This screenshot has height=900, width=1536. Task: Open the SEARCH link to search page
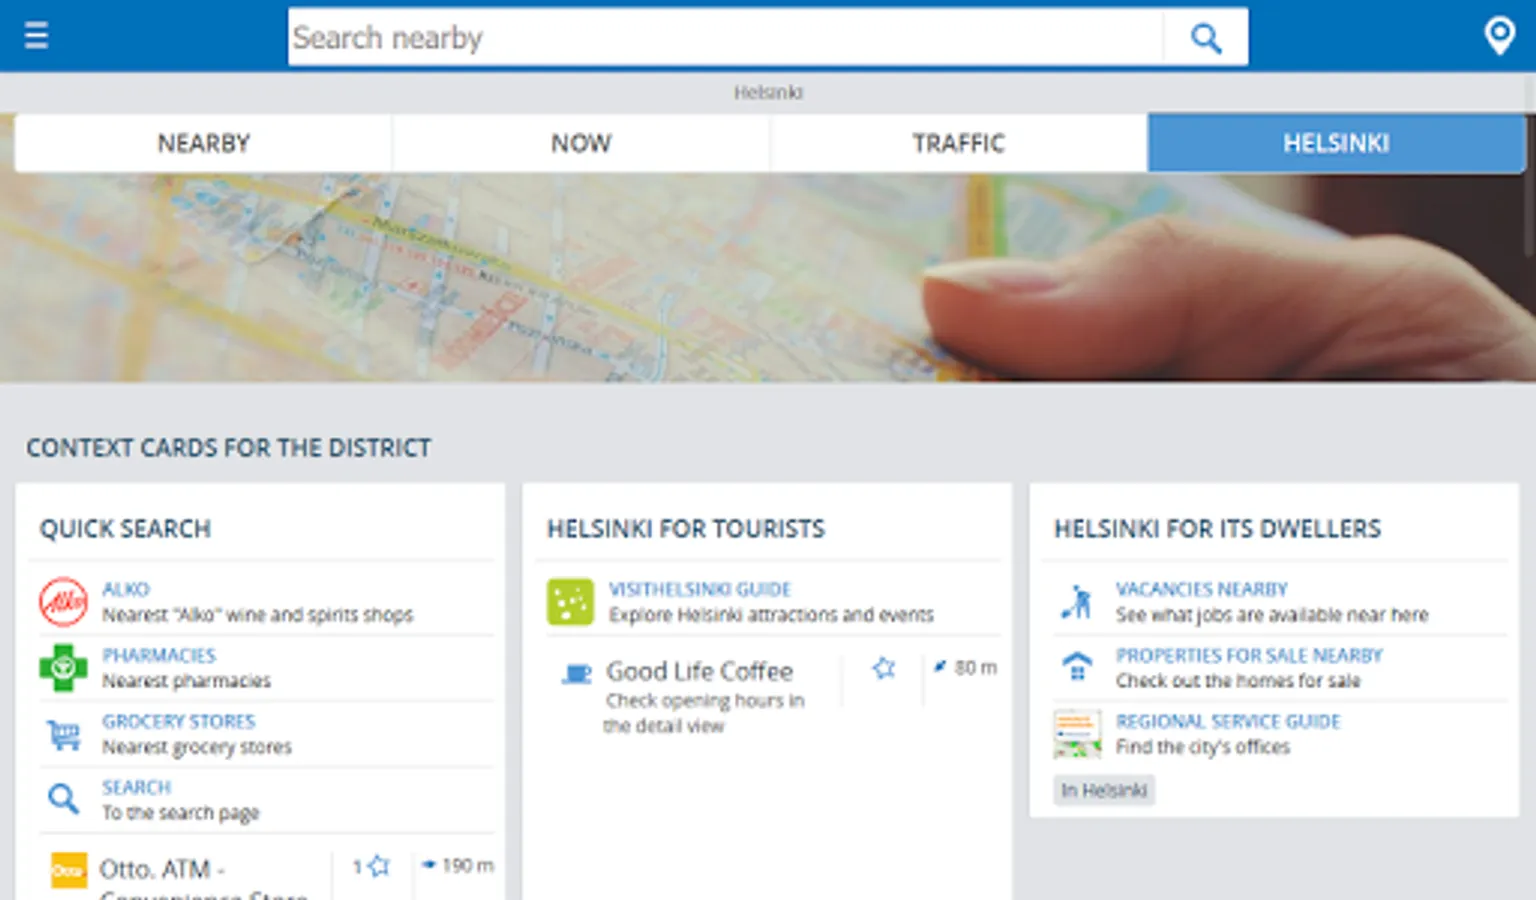(x=137, y=787)
